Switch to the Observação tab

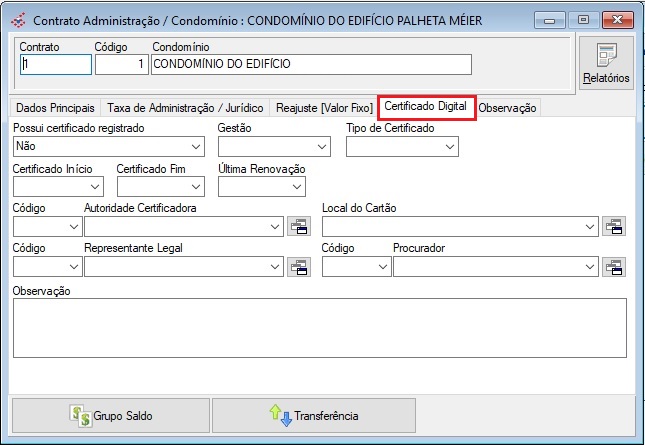pos(508,108)
